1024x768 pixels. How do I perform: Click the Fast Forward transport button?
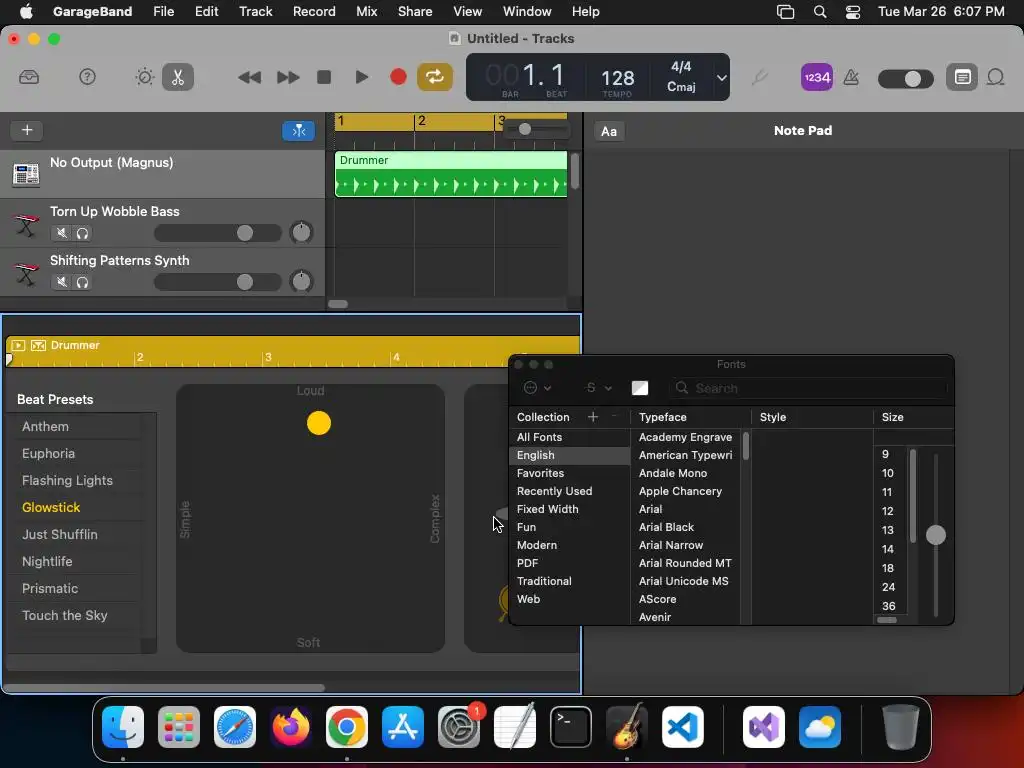[x=288, y=78]
